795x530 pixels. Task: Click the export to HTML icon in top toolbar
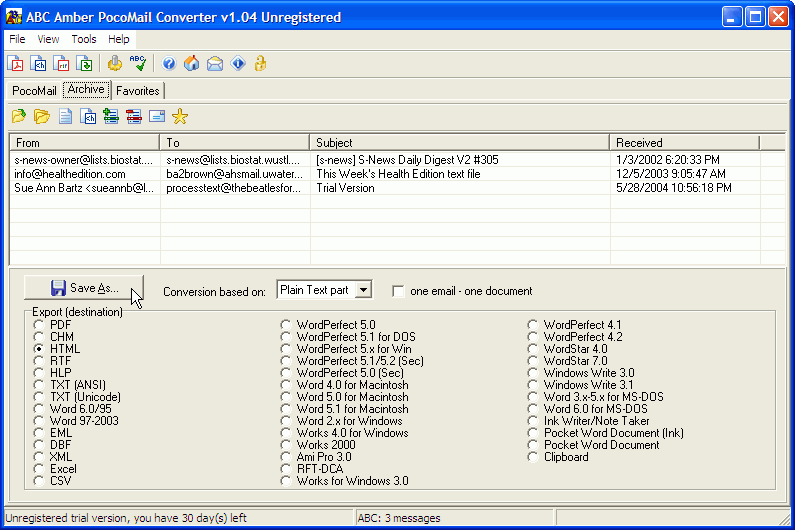pyautogui.click(x=39, y=63)
